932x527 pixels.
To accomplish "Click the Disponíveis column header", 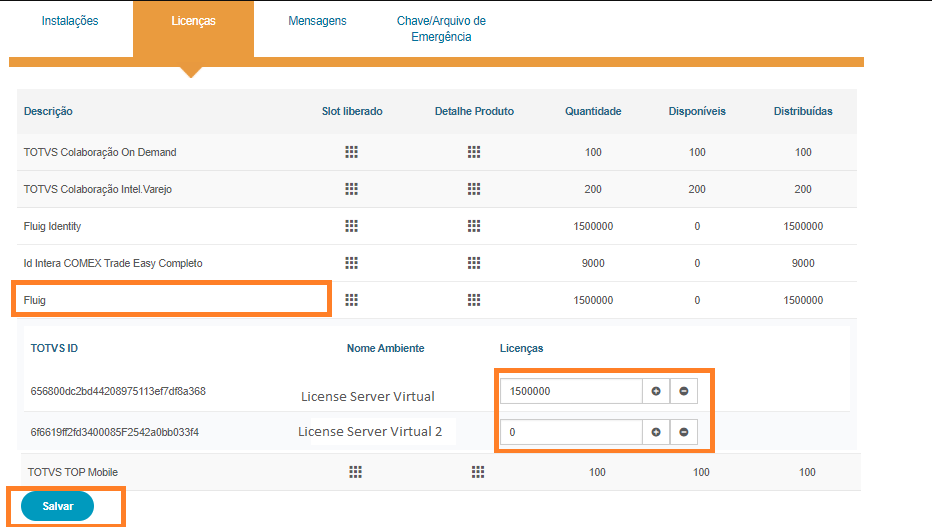I will tap(697, 111).
